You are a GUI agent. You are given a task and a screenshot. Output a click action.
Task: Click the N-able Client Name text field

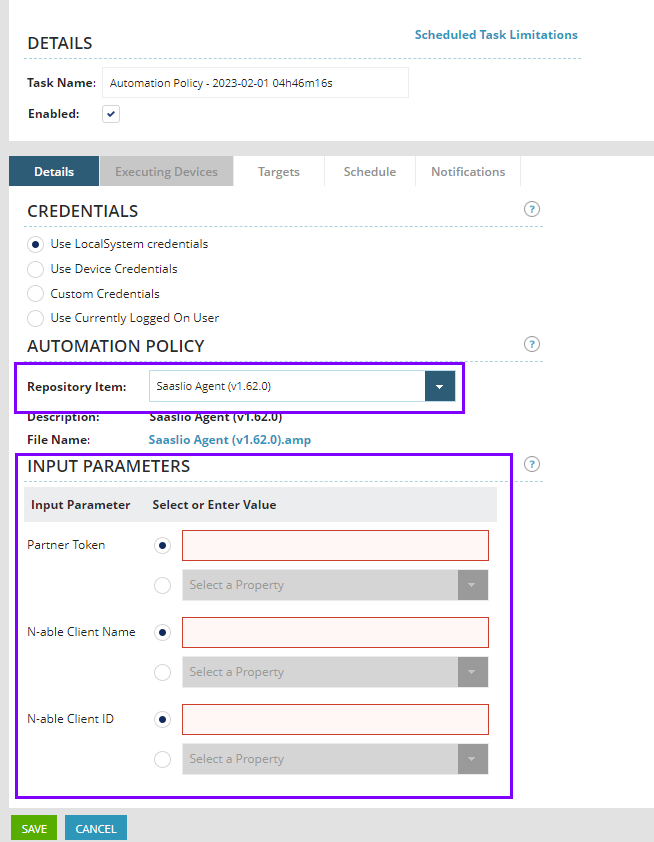pyautogui.click(x=335, y=633)
